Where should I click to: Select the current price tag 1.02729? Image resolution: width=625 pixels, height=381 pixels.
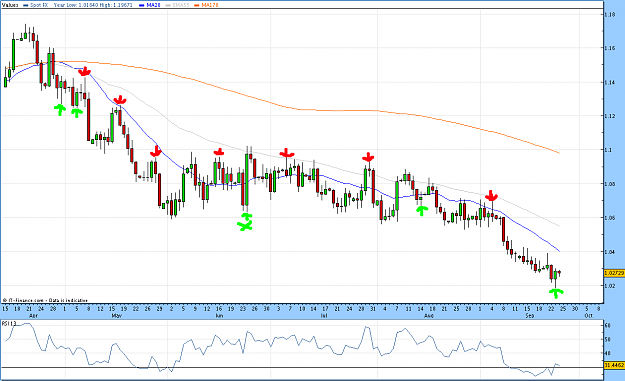click(614, 273)
